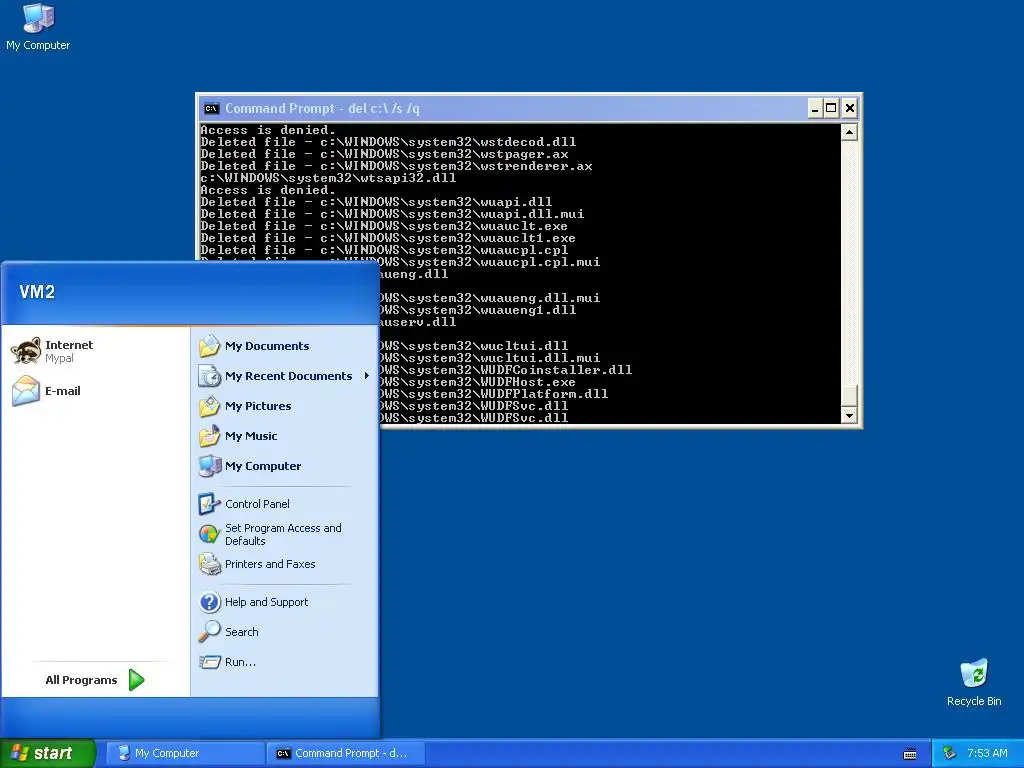Switch to Command Prompt taskbar button

pos(346,753)
